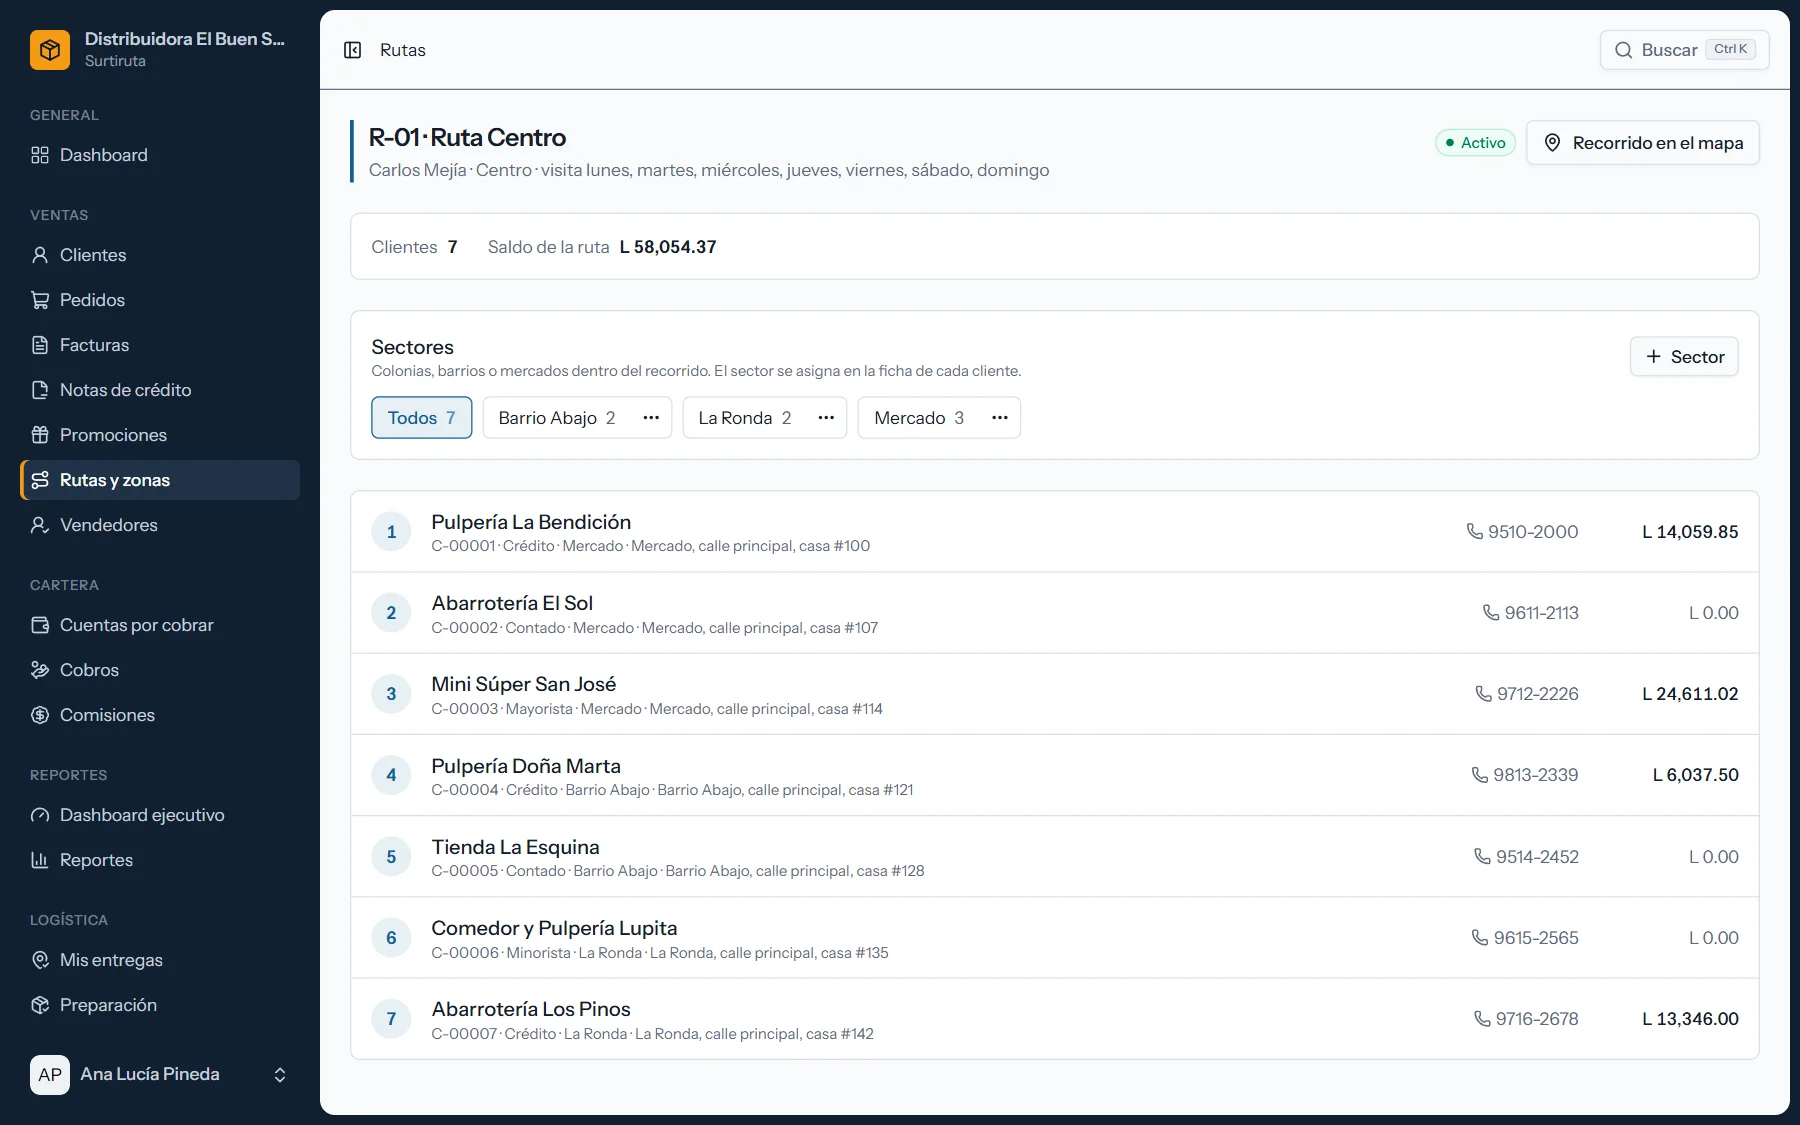The image size is (1800, 1125).
Task: Click the Pedidos cart icon
Action: click(40, 300)
